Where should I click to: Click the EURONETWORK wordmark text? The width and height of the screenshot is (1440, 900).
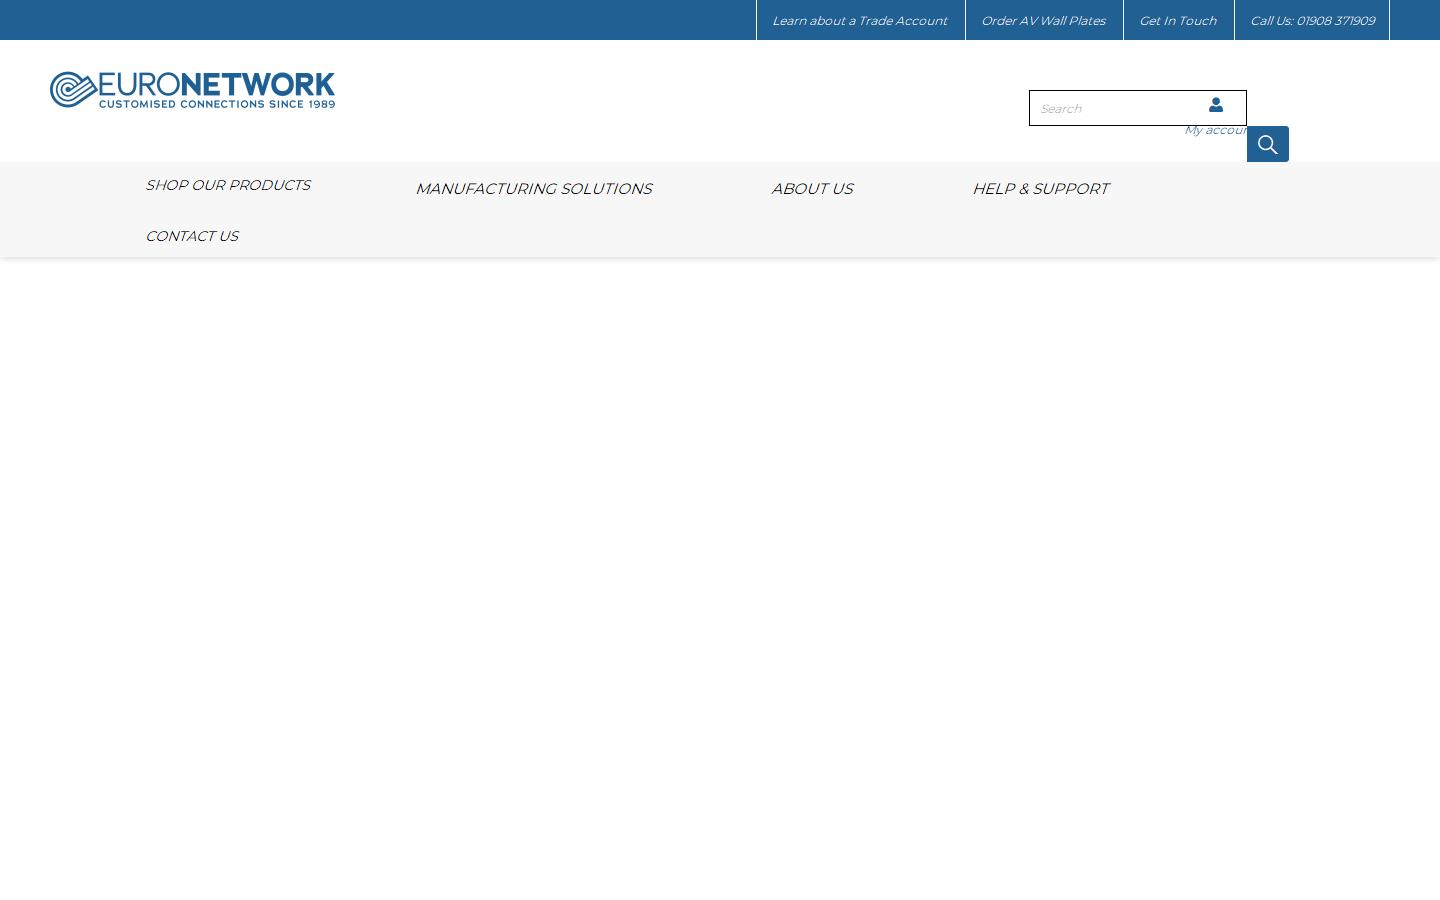click(216, 84)
